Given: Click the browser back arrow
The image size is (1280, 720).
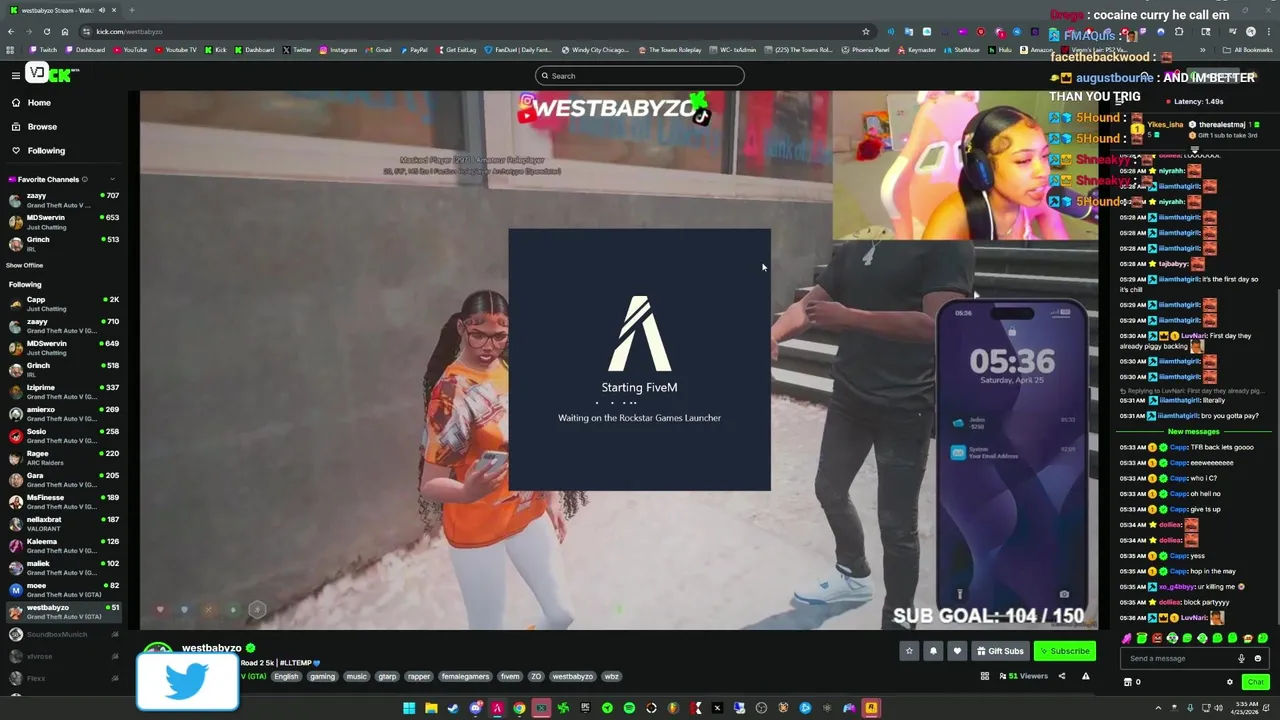Looking at the screenshot, I should (x=10, y=32).
